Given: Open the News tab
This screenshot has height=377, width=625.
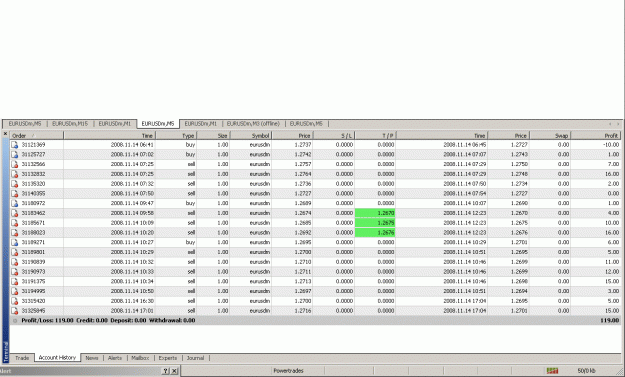Looking at the screenshot, I should coord(92,358).
